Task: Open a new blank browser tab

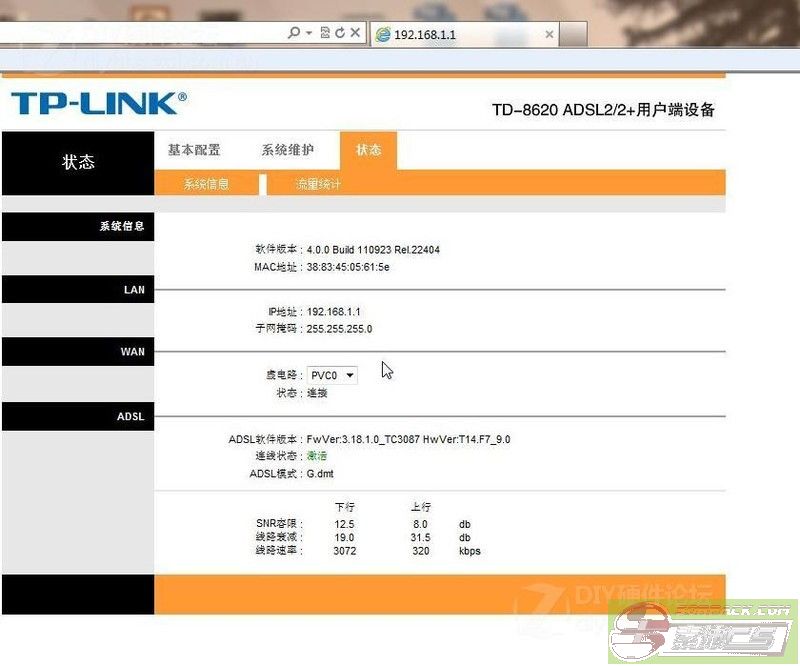Action: tap(573, 34)
